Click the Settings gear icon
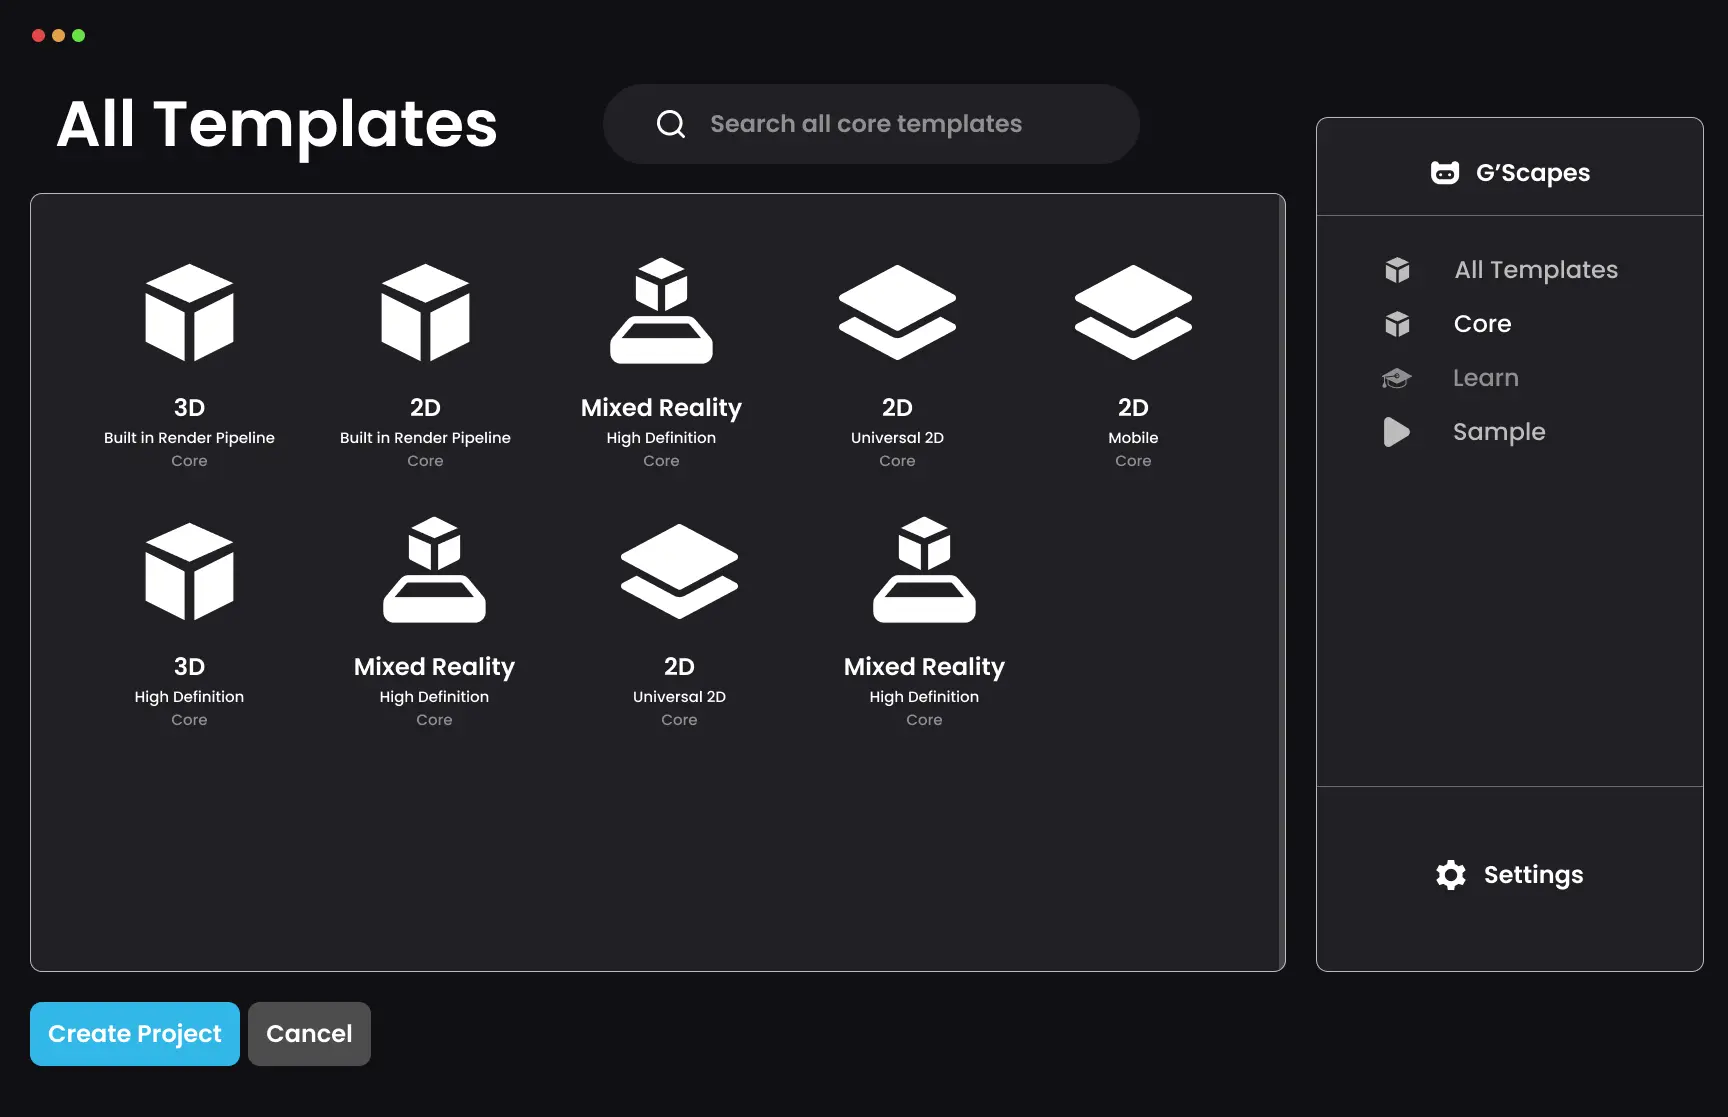The width and height of the screenshot is (1728, 1117). point(1451,875)
